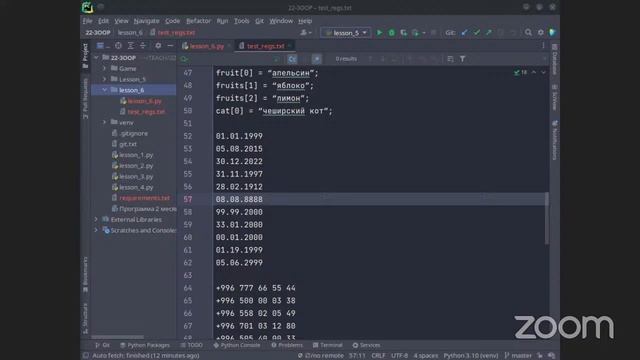Open IDE settings gear in top toolbar

pyautogui.click(x=540, y=33)
